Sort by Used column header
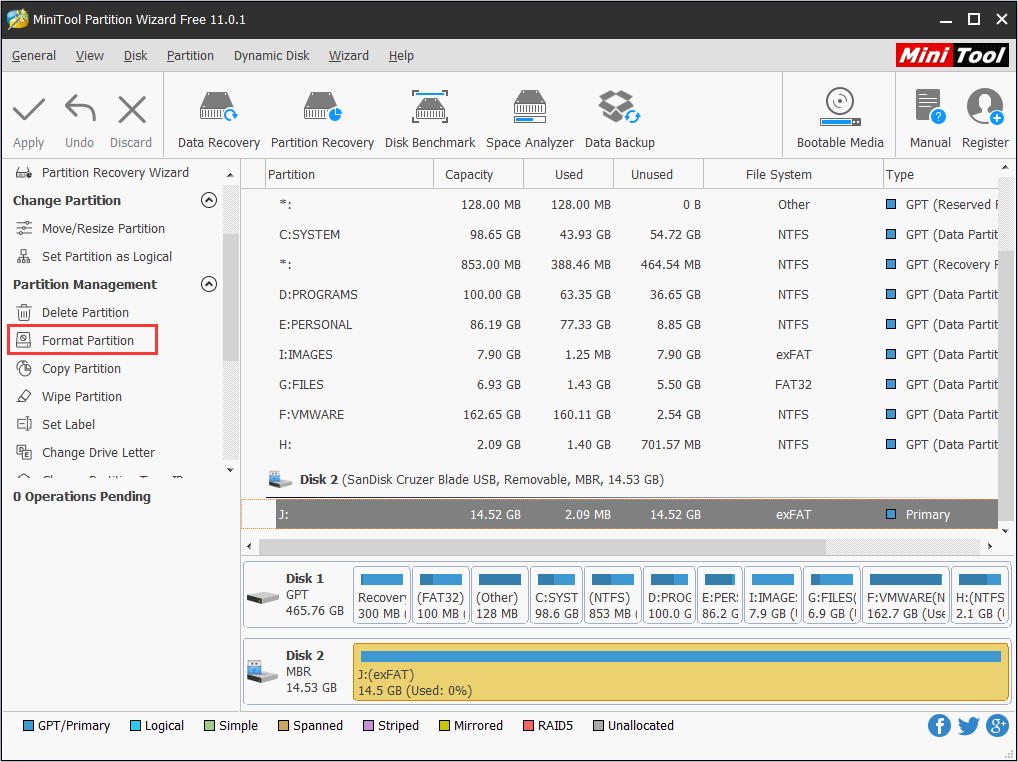 pos(569,175)
